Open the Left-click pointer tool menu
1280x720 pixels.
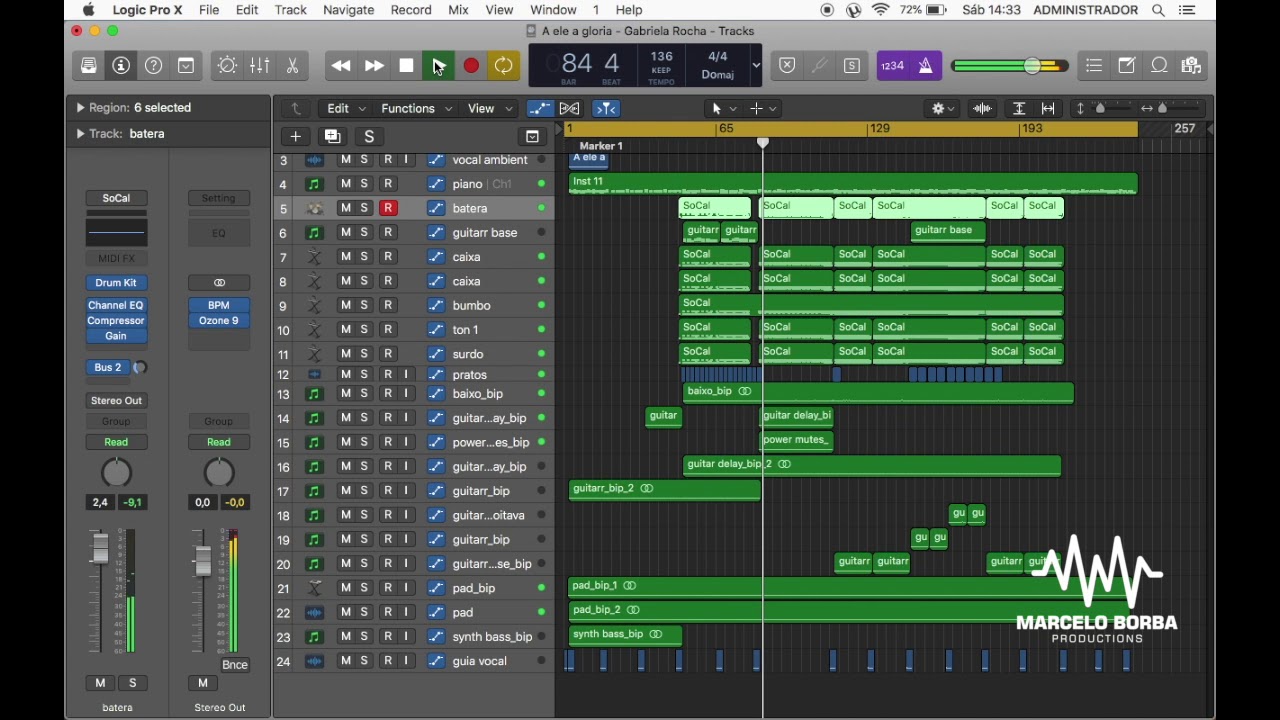(723, 108)
